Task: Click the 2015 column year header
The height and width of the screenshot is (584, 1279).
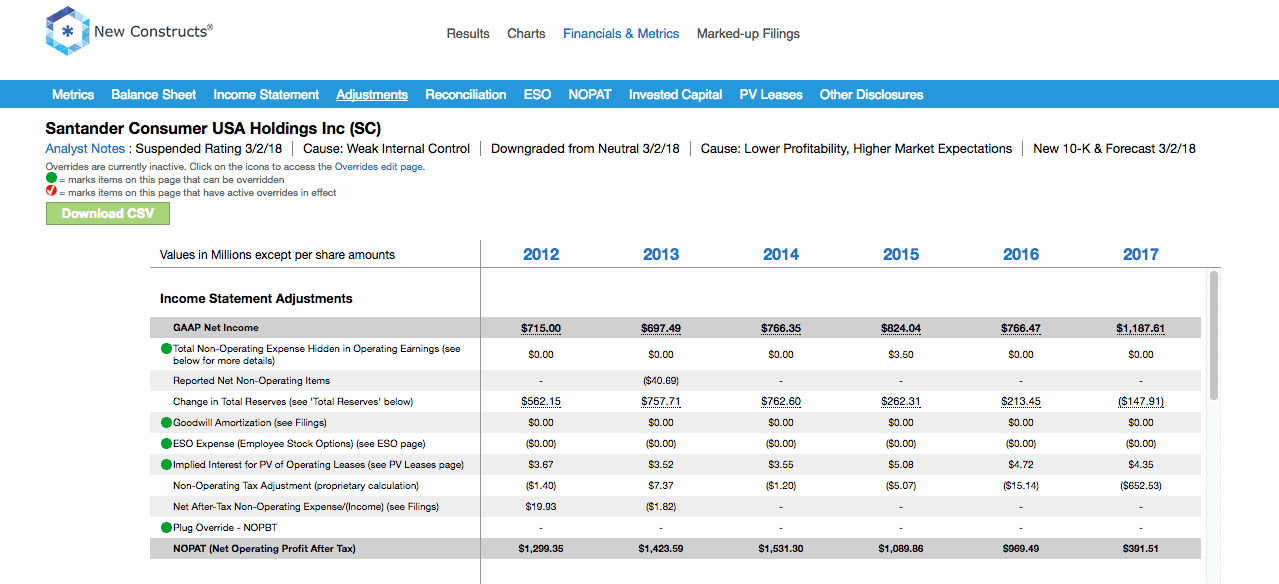Action: click(901, 254)
